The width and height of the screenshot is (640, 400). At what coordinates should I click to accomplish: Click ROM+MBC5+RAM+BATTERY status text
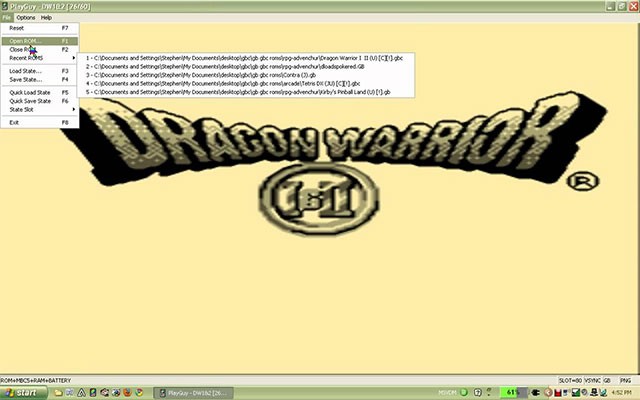pos(36,380)
